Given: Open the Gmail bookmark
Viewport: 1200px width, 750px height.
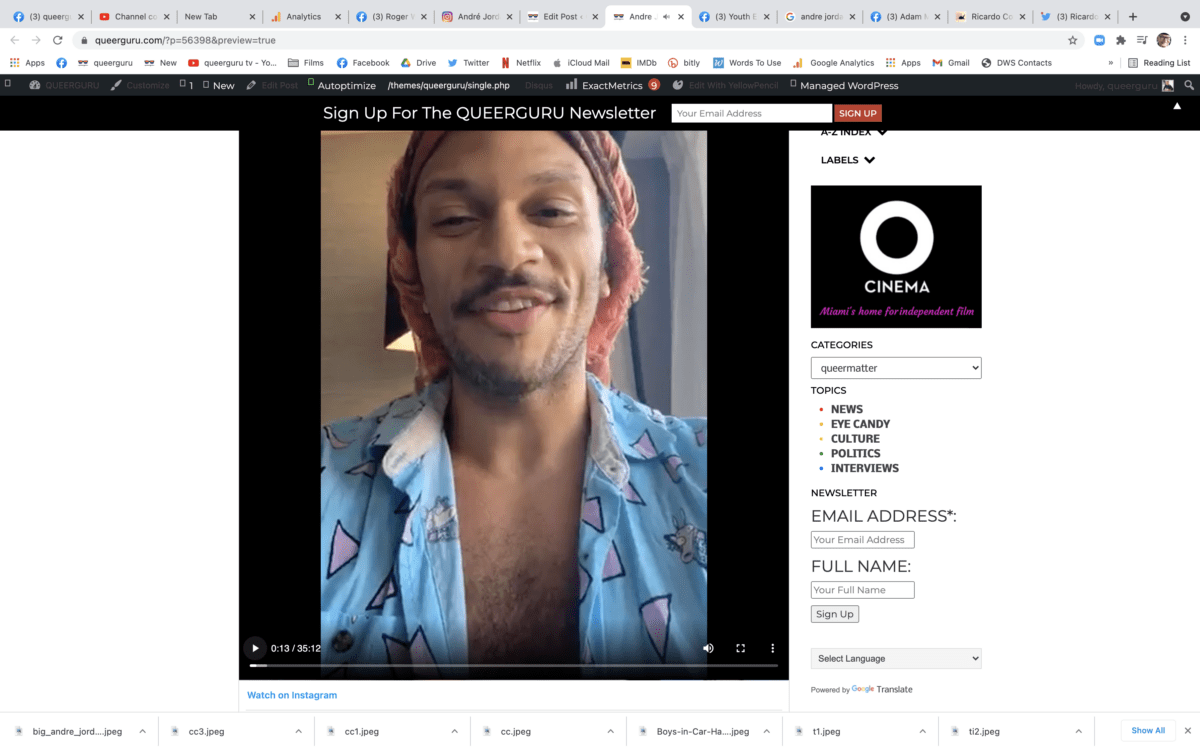Looking at the screenshot, I should pos(951,63).
